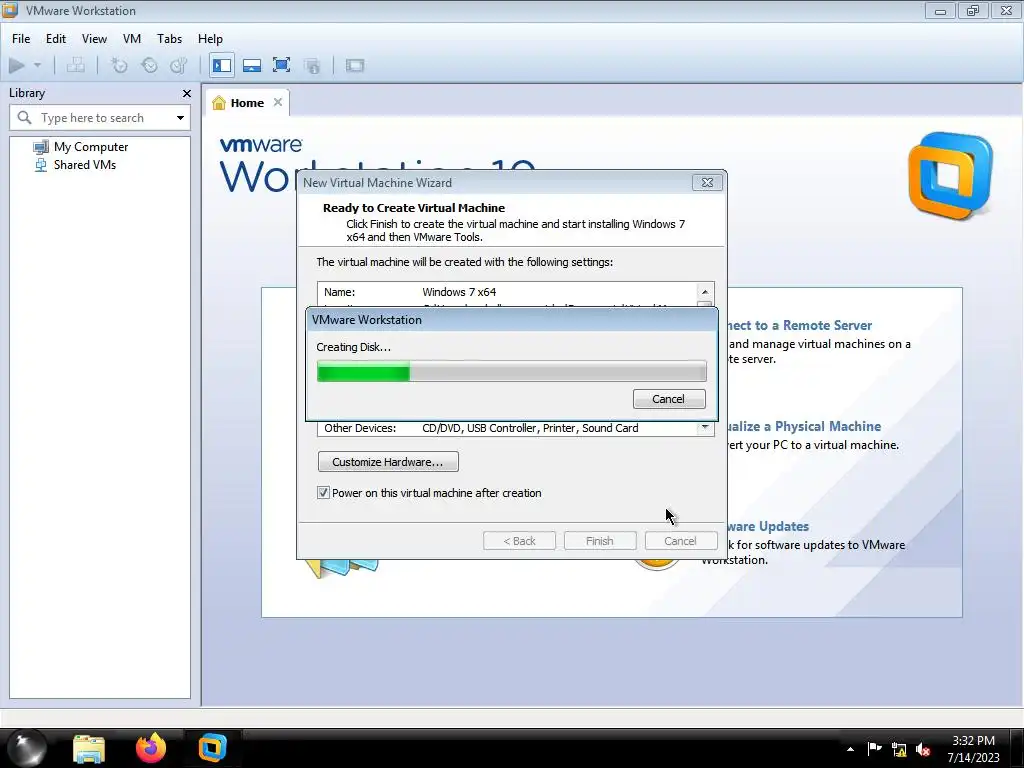Click the network tray icon
This screenshot has width=1024, height=768.
pos(899,750)
